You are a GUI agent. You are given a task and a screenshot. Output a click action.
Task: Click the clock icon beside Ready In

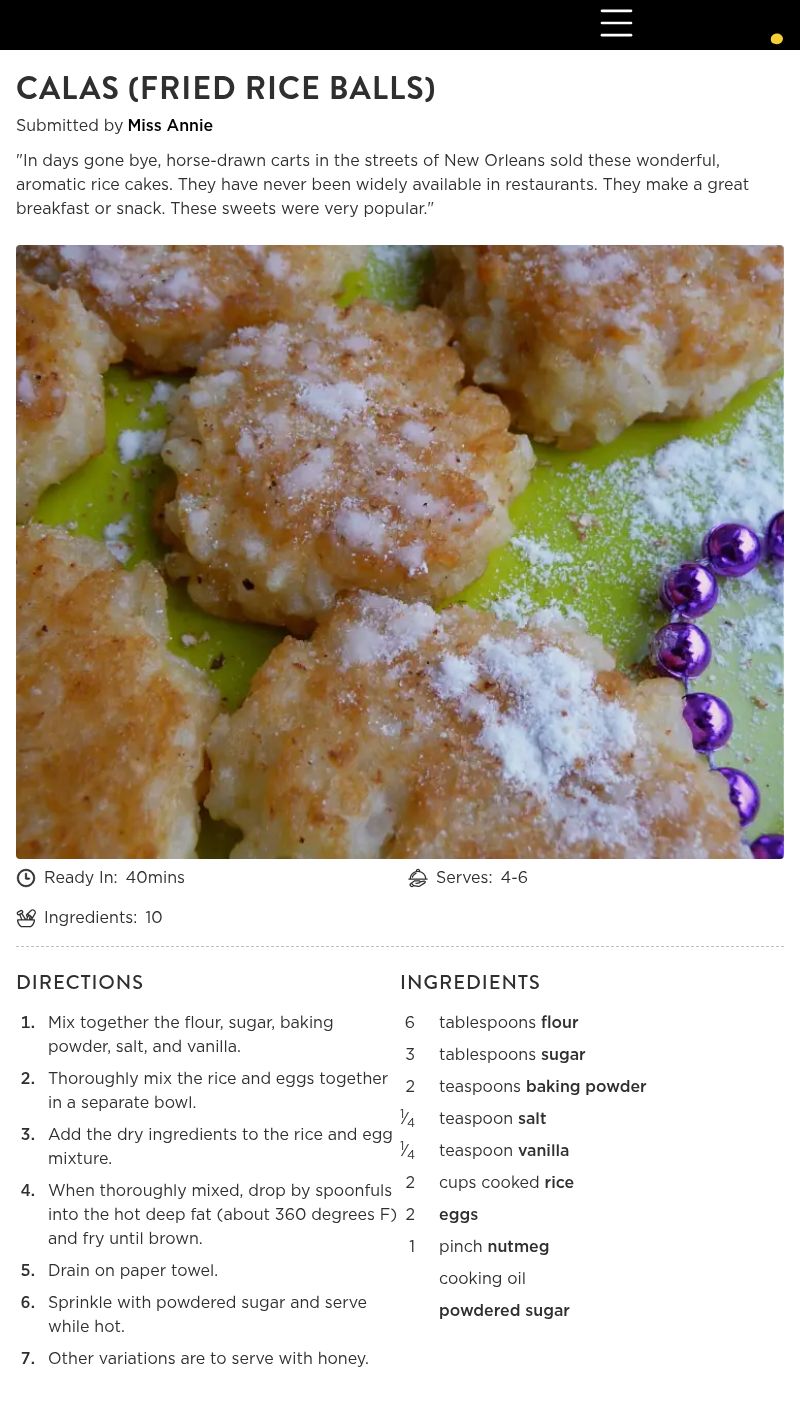(x=26, y=878)
